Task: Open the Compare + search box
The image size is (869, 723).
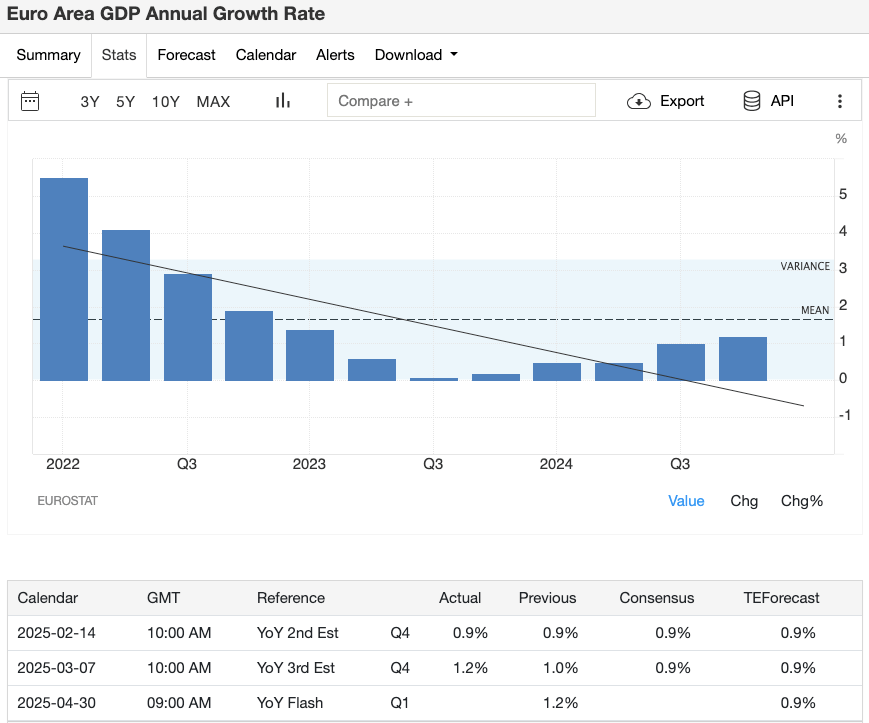Action: click(461, 100)
